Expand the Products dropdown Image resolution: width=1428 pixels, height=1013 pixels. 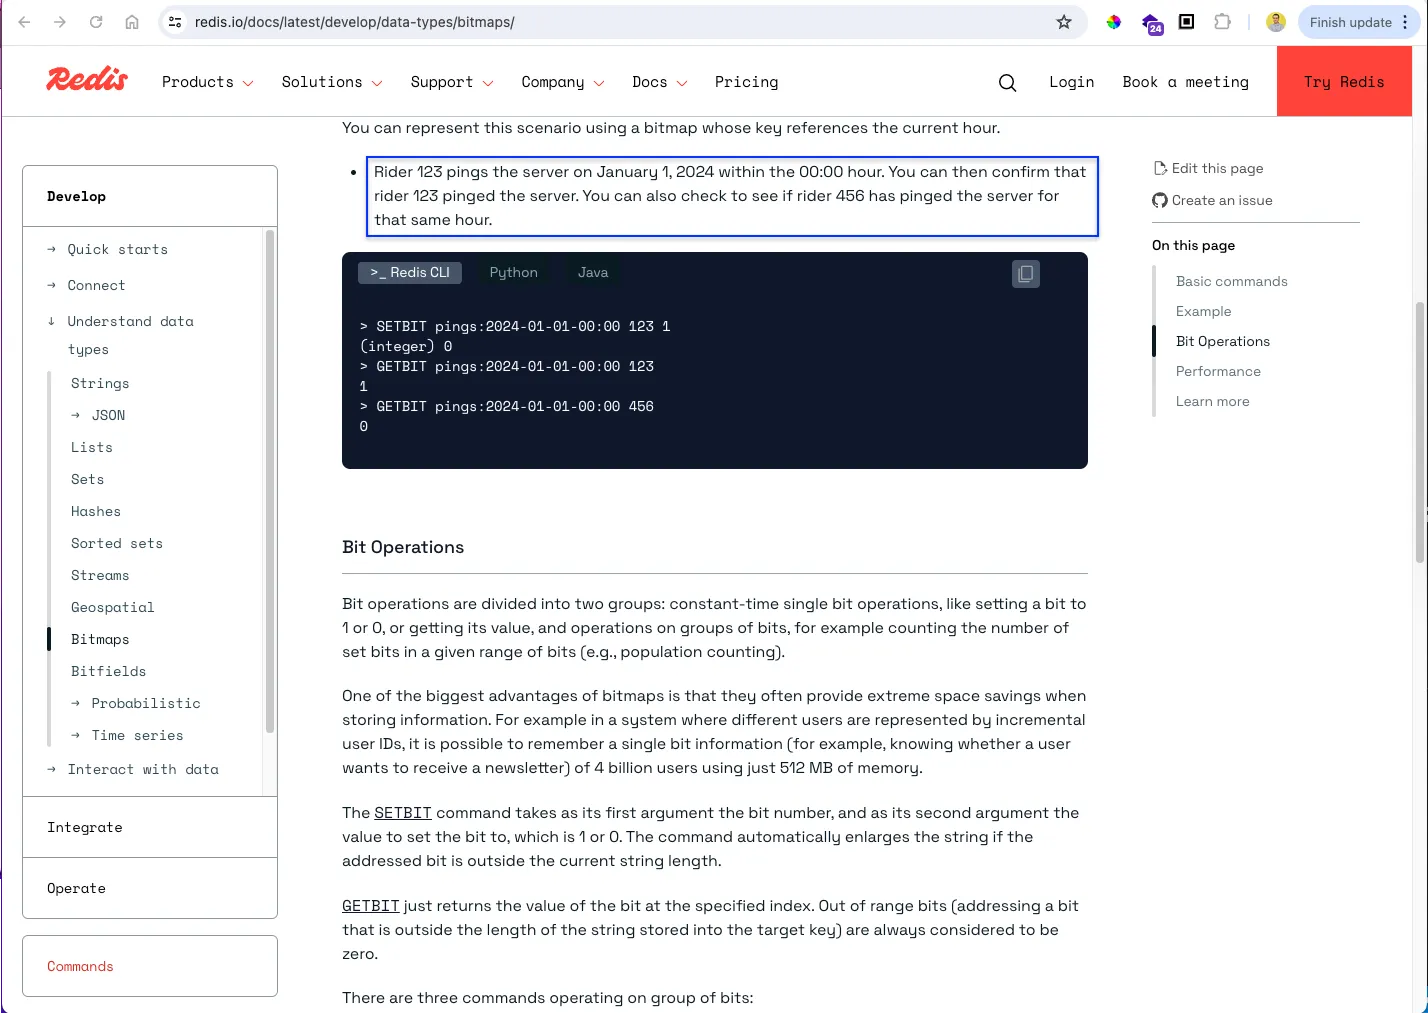pyautogui.click(x=208, y=82)
